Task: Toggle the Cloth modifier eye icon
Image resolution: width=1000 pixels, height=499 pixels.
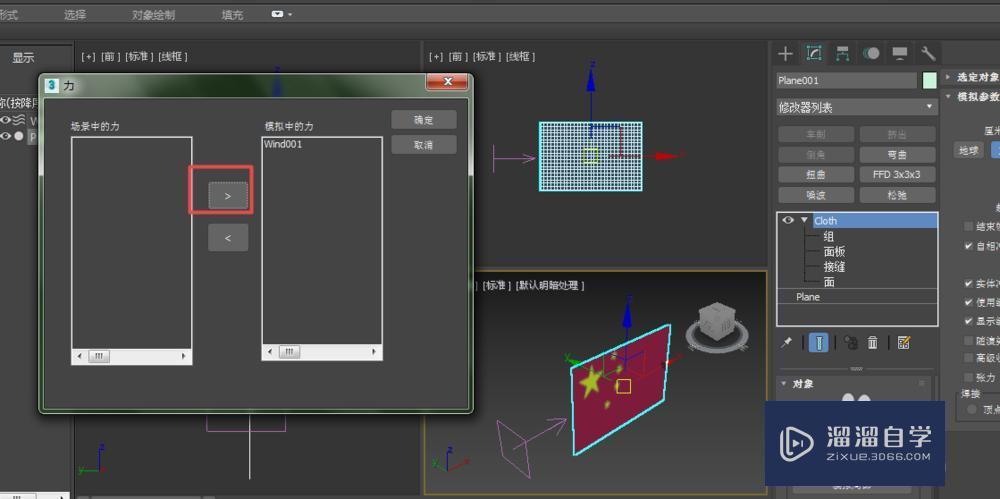Action: 788,220
